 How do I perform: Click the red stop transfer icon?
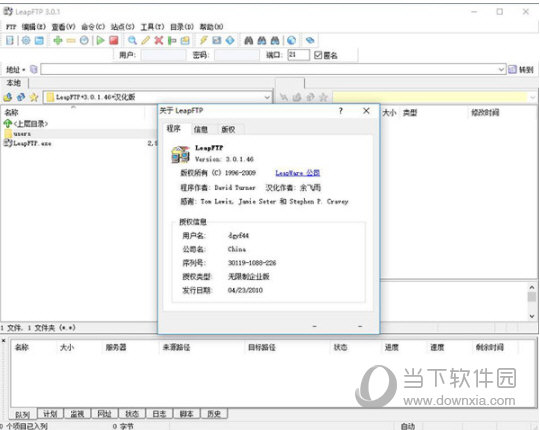114,40
